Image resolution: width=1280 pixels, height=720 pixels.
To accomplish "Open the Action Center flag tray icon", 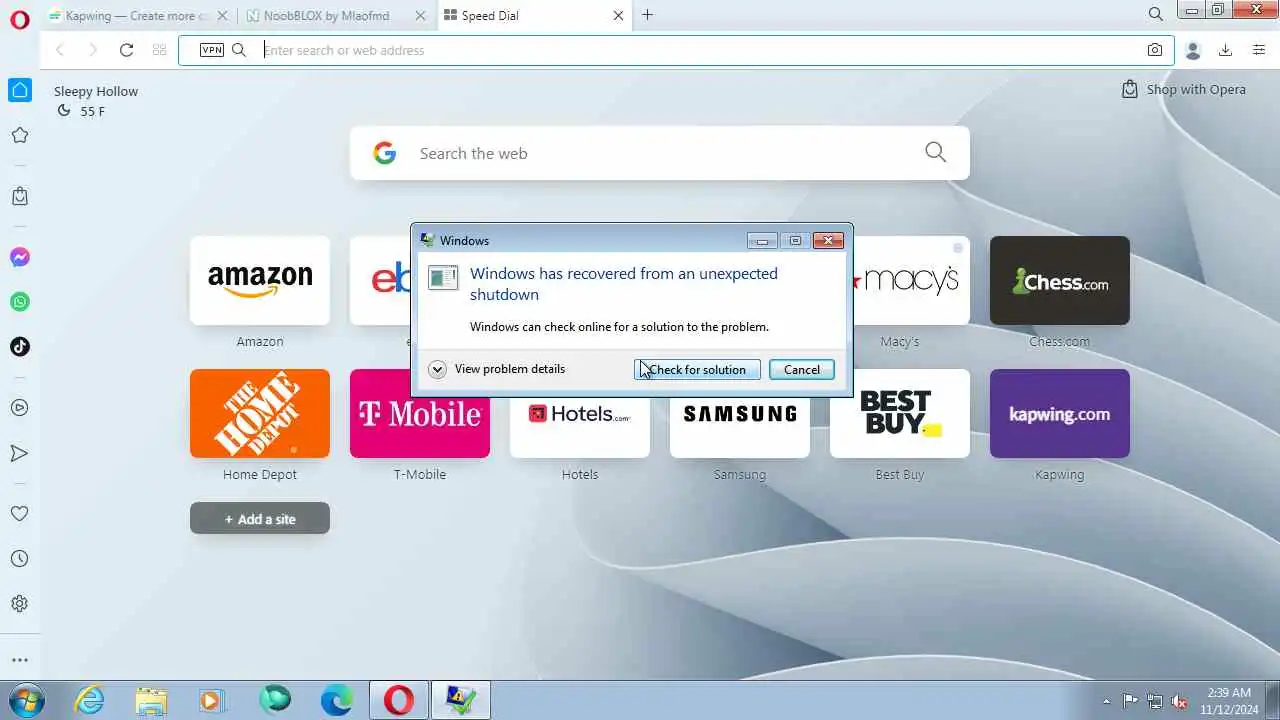I will tap(1131, 700).
